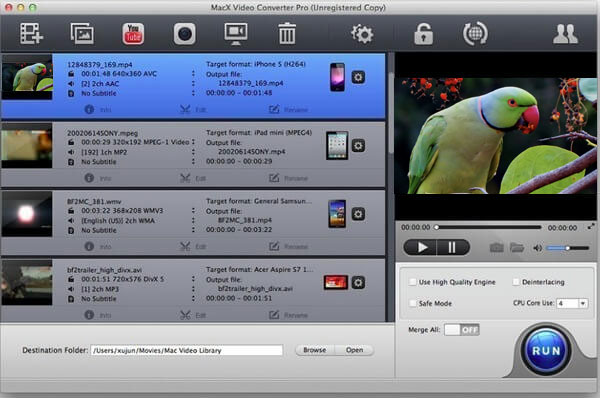Edit the bf2trailer_high_divx.avi video

coord(193,315)
